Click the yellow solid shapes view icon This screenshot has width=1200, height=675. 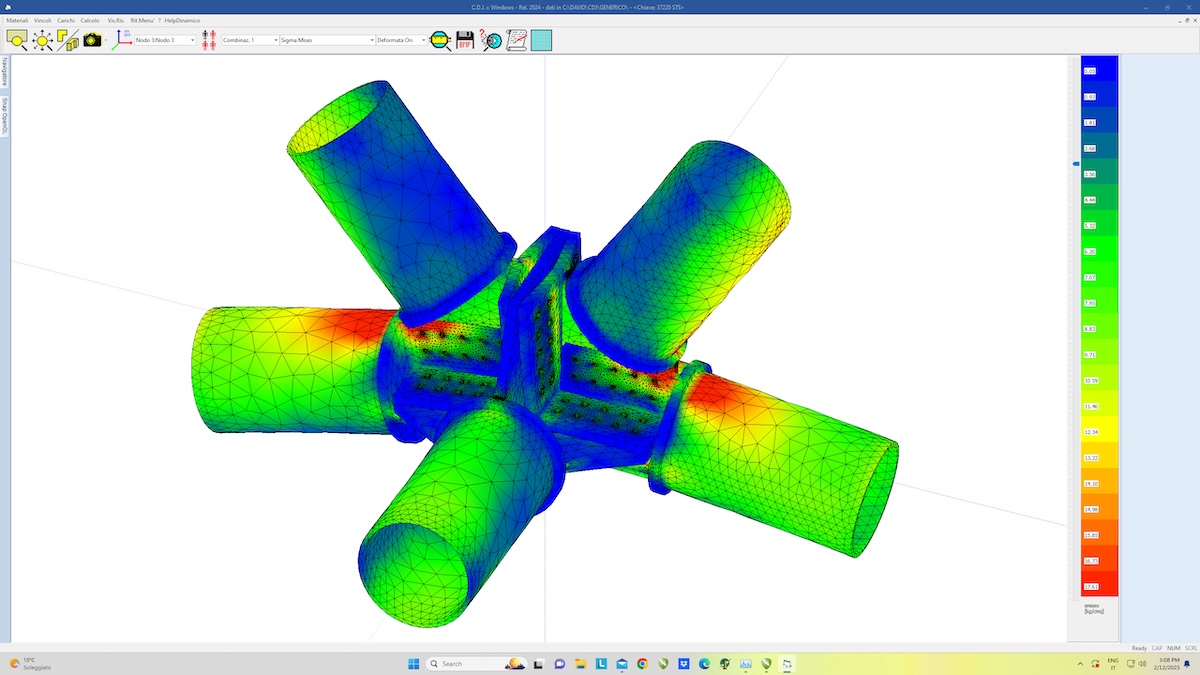(x=68, y=40)
